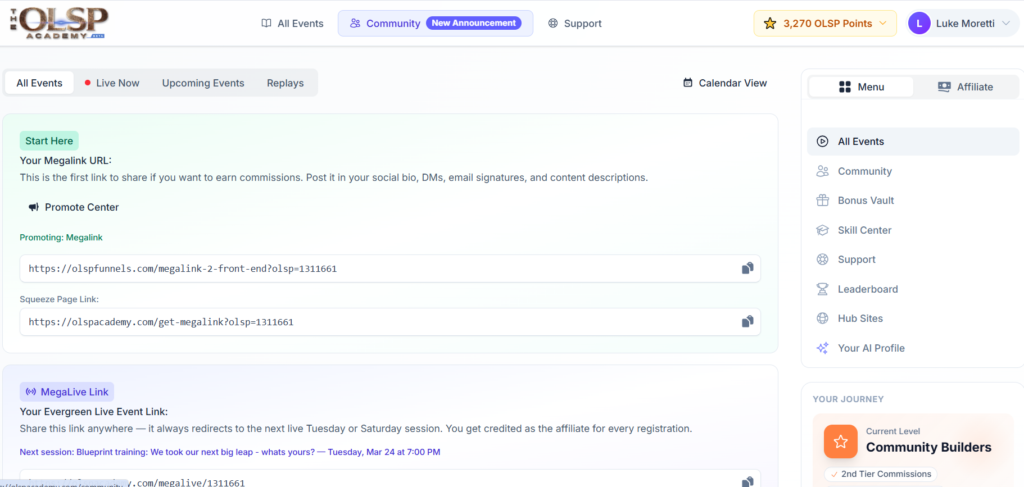Show the Live Now events tab
The width and height of the screenshot is (1024, 487).
pos(111,83)
